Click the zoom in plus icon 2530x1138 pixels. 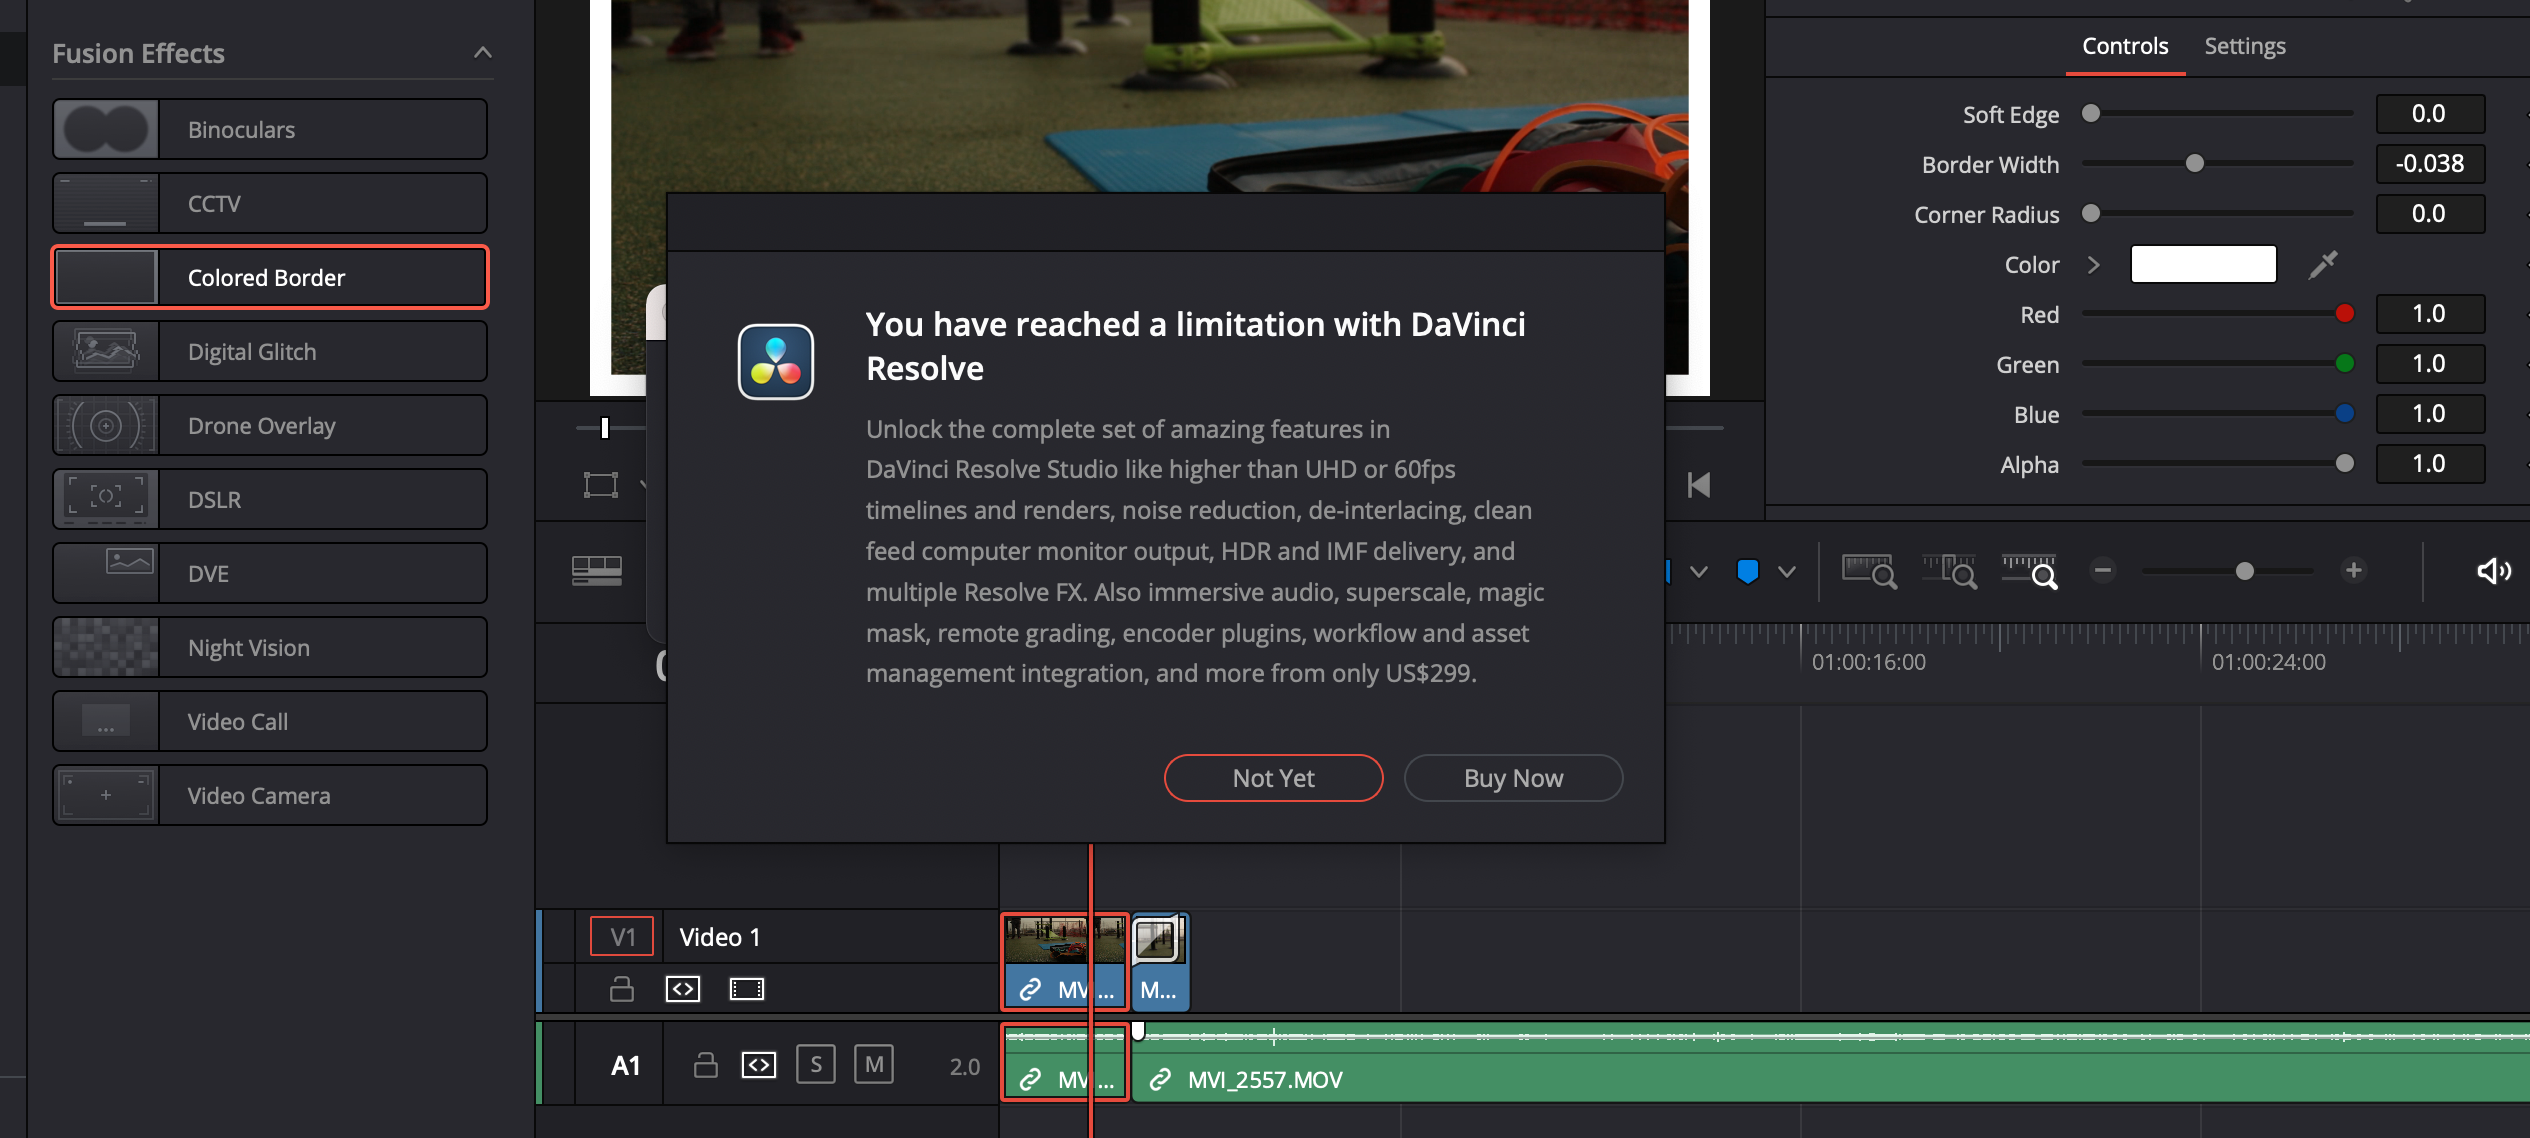click(2354, 570)
